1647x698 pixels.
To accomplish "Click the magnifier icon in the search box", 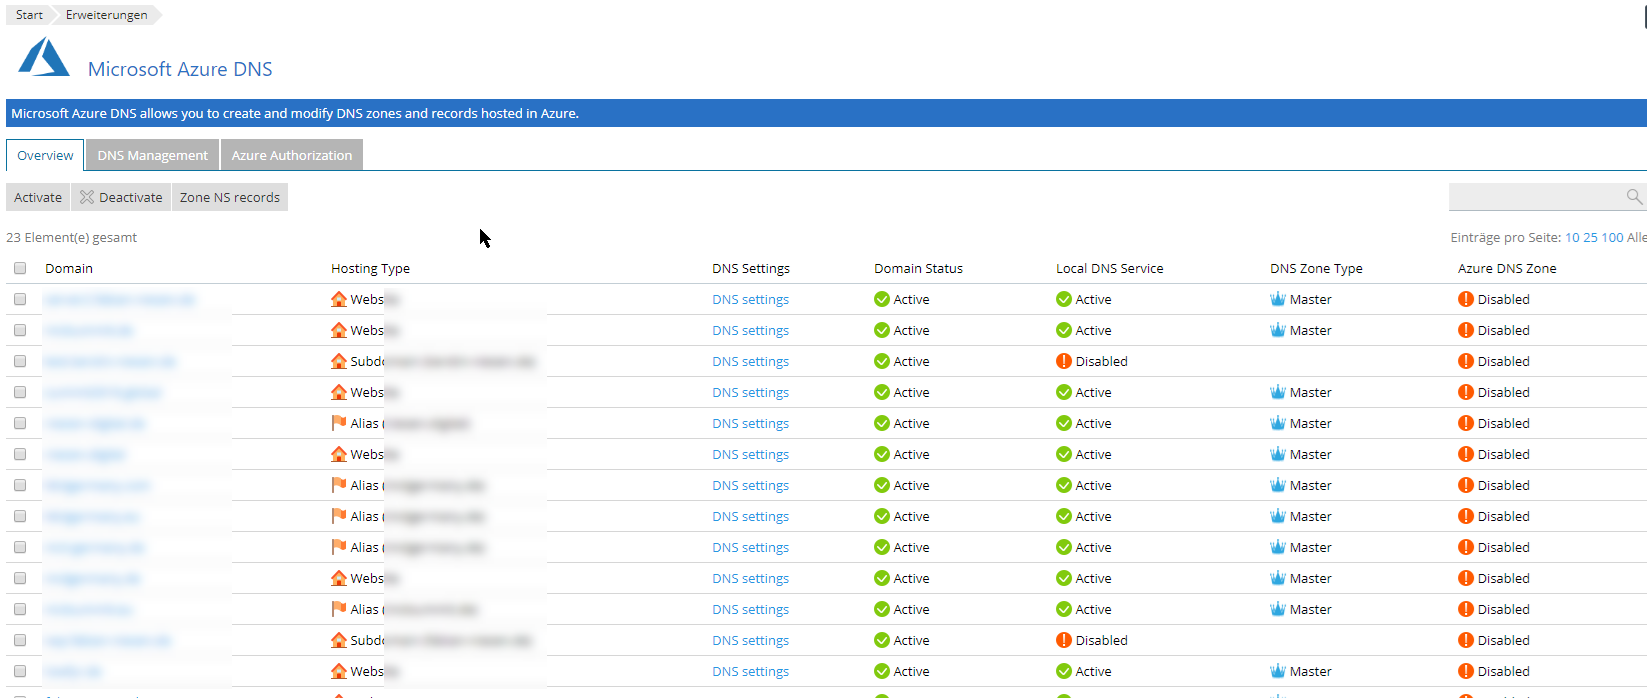I will (x=1634, y=197).
